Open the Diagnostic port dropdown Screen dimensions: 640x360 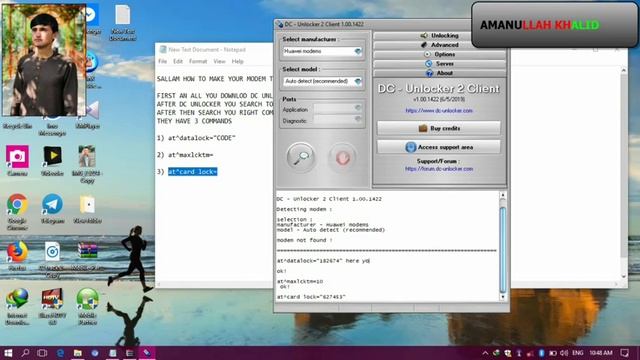(x=358, y=120)
